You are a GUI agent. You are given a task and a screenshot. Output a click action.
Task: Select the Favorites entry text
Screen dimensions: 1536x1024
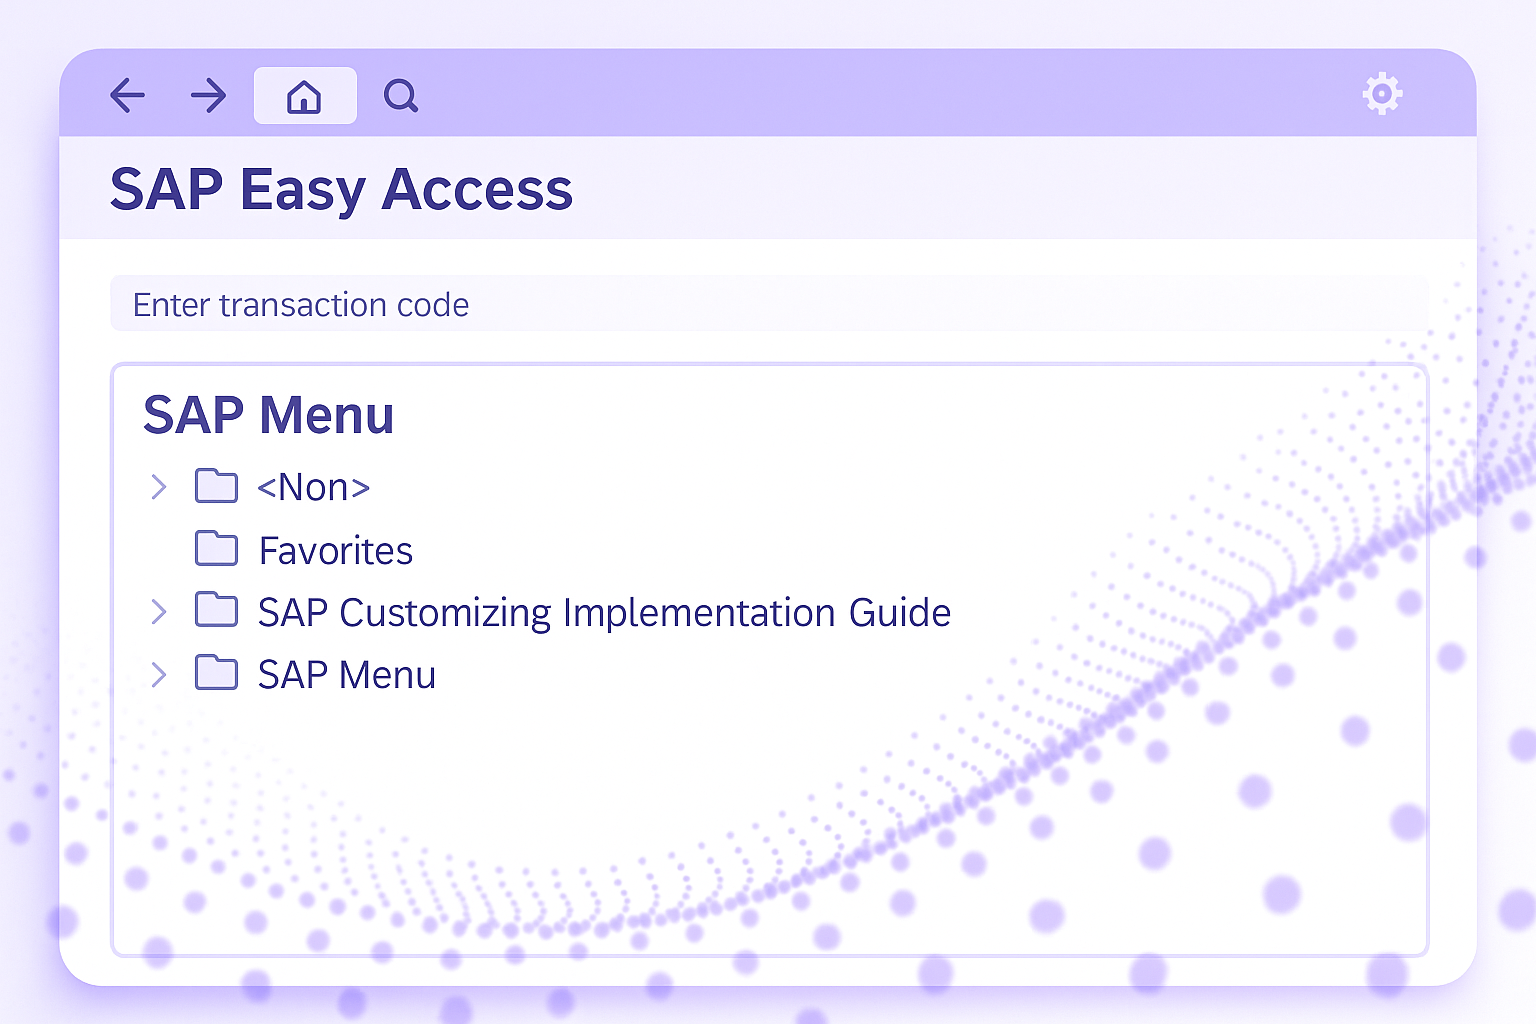(336, 550)
